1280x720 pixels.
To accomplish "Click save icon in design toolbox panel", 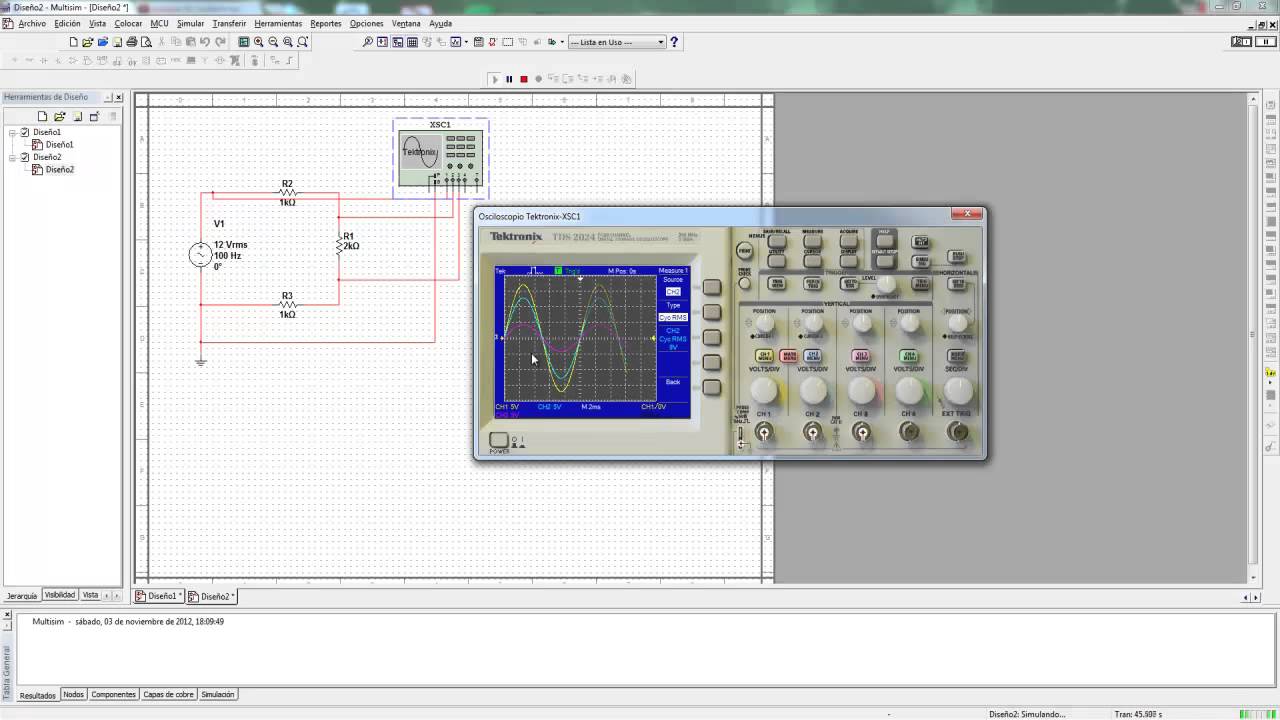I will (x=77, y=116).
